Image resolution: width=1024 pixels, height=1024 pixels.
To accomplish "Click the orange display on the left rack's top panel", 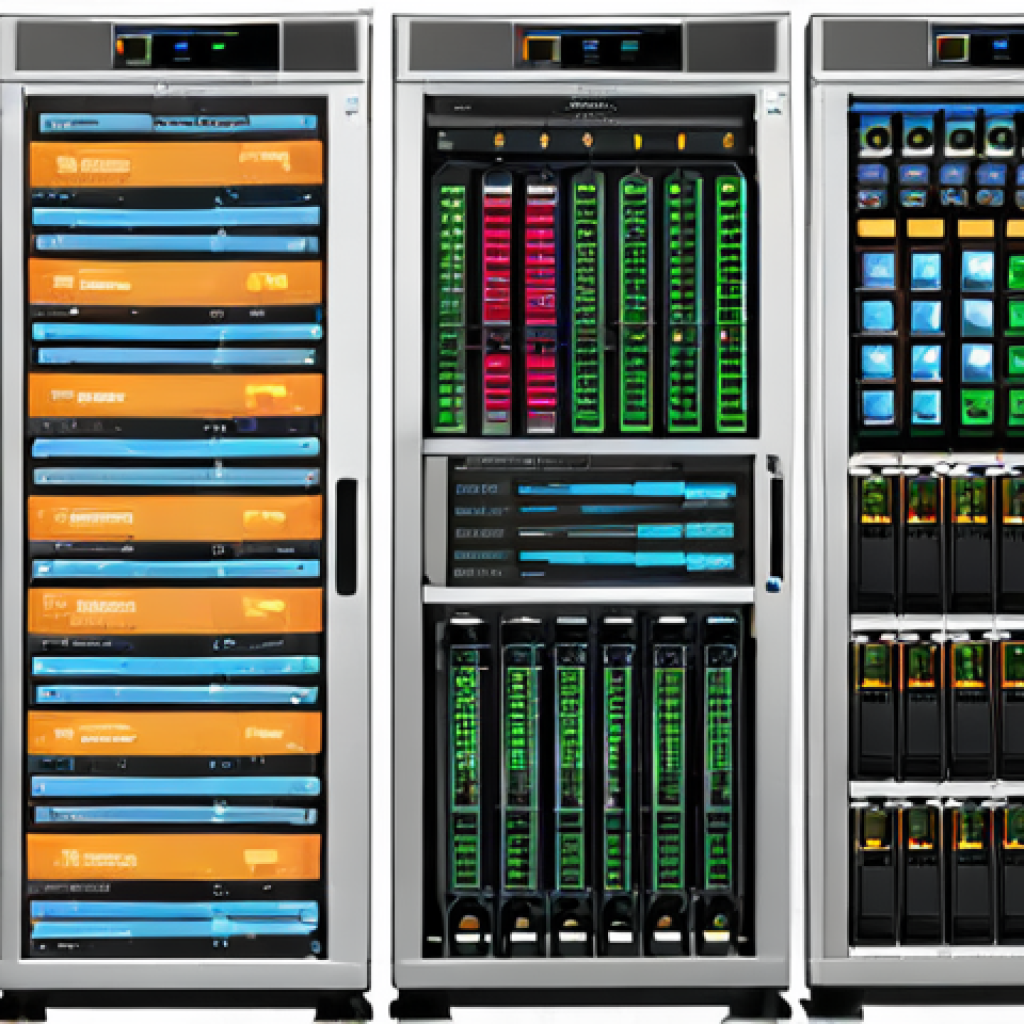I will tap(134, 48).
